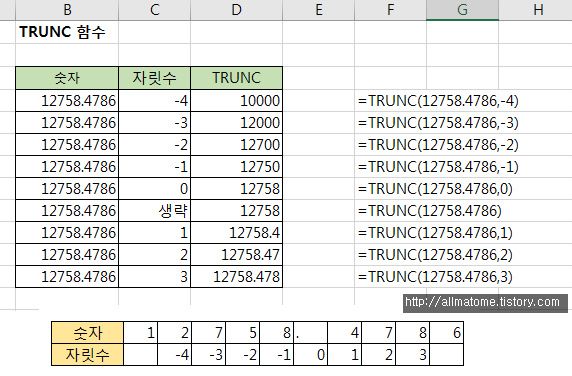This screenshot has width=572, height=376.
Task: Select the -4 cell beside result 10000
Action: (154, 101)
